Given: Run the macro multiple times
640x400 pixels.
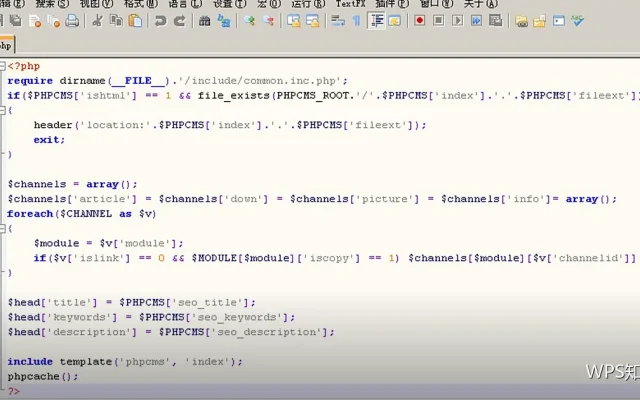Looking at the screenshot, I should coord(476,20).
